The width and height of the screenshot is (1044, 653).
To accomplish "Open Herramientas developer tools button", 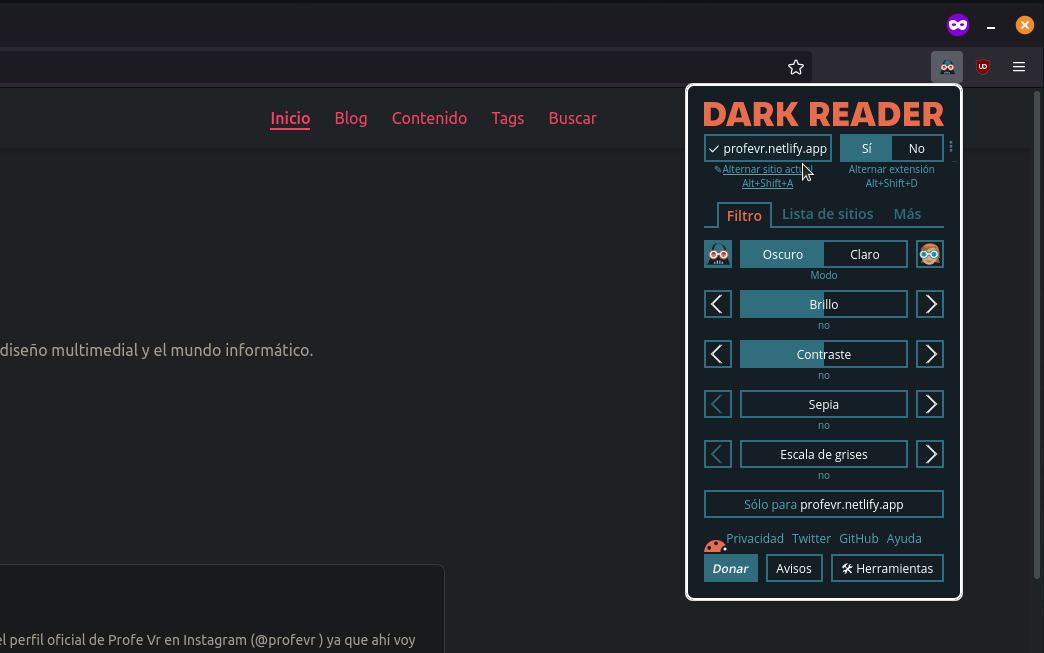I will pyautogui.click(x=887, y=568).
